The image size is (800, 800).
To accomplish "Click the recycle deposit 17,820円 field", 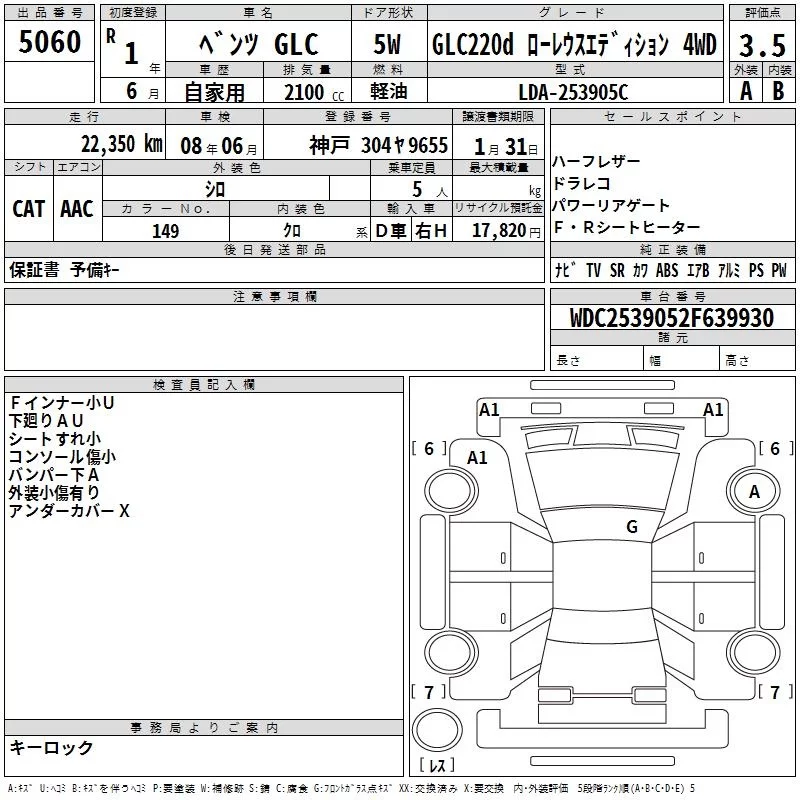I will 499,231.
